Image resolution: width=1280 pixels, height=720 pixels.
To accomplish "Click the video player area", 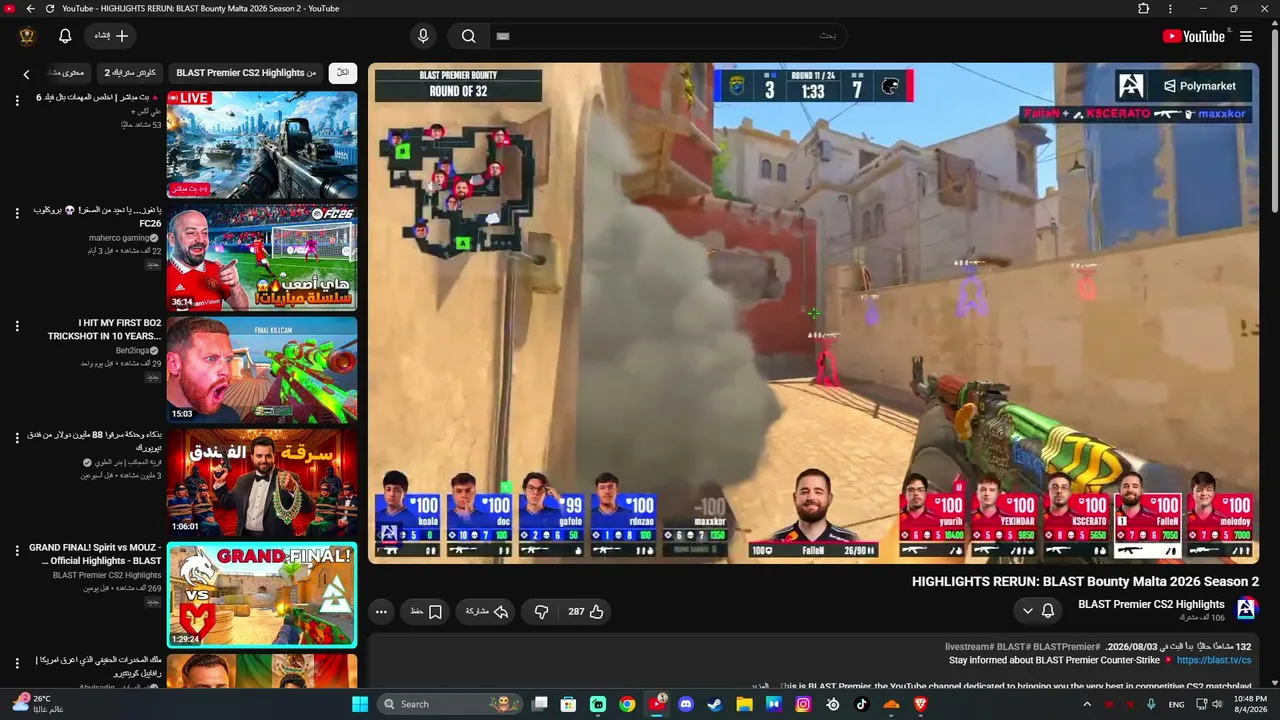I will 813,313.
